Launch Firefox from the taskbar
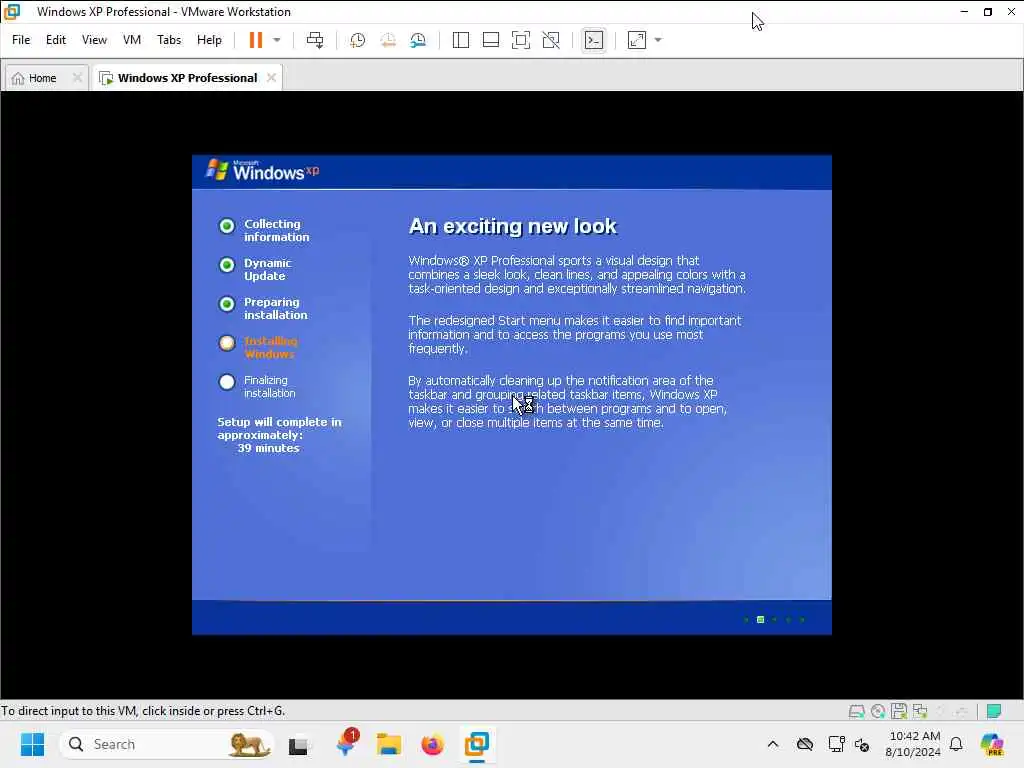Screen dimensions: 1024x768 click(432, 744)
